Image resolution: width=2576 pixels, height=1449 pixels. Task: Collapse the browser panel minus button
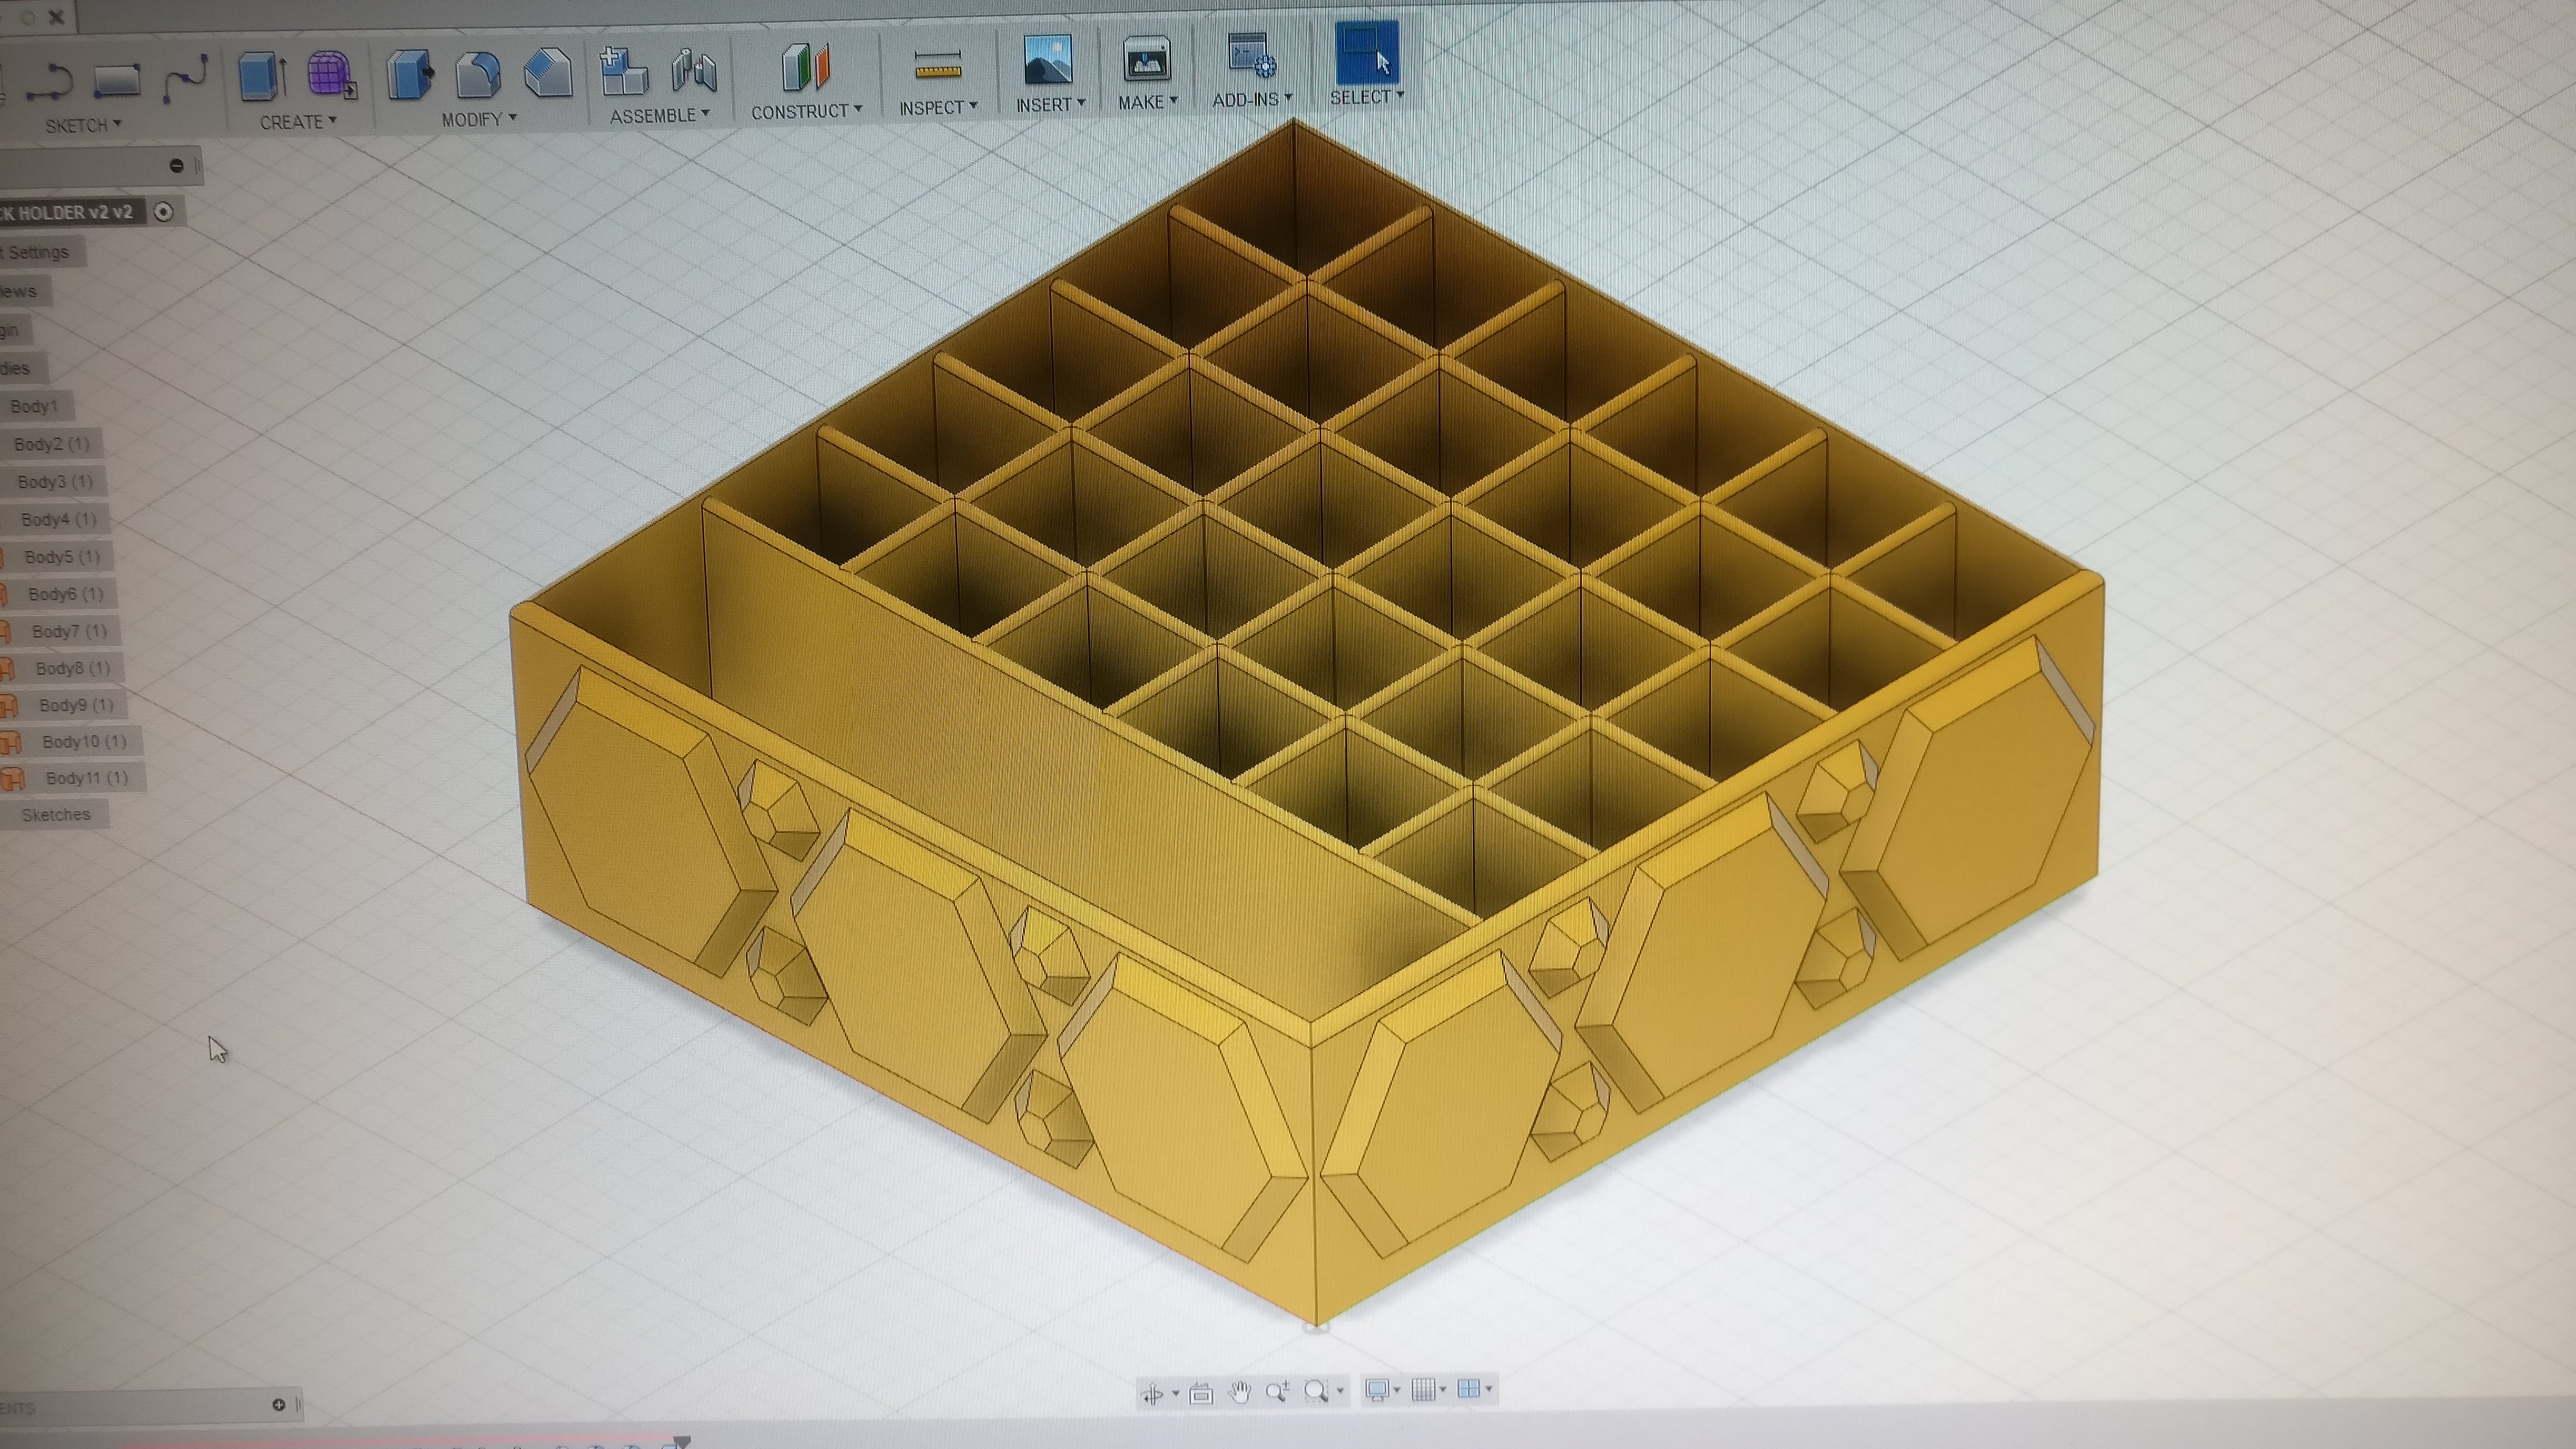177,166
